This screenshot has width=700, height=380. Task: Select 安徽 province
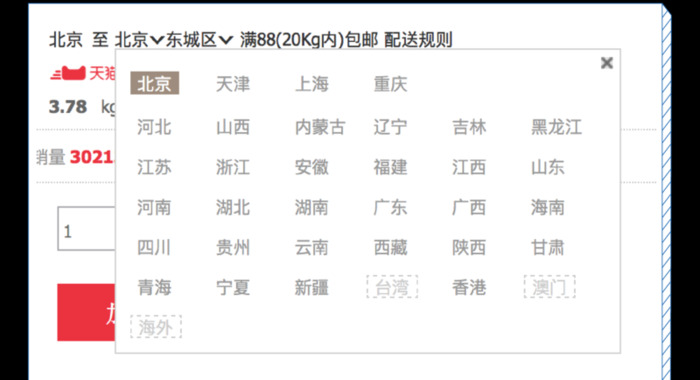[x=312, y=167]
